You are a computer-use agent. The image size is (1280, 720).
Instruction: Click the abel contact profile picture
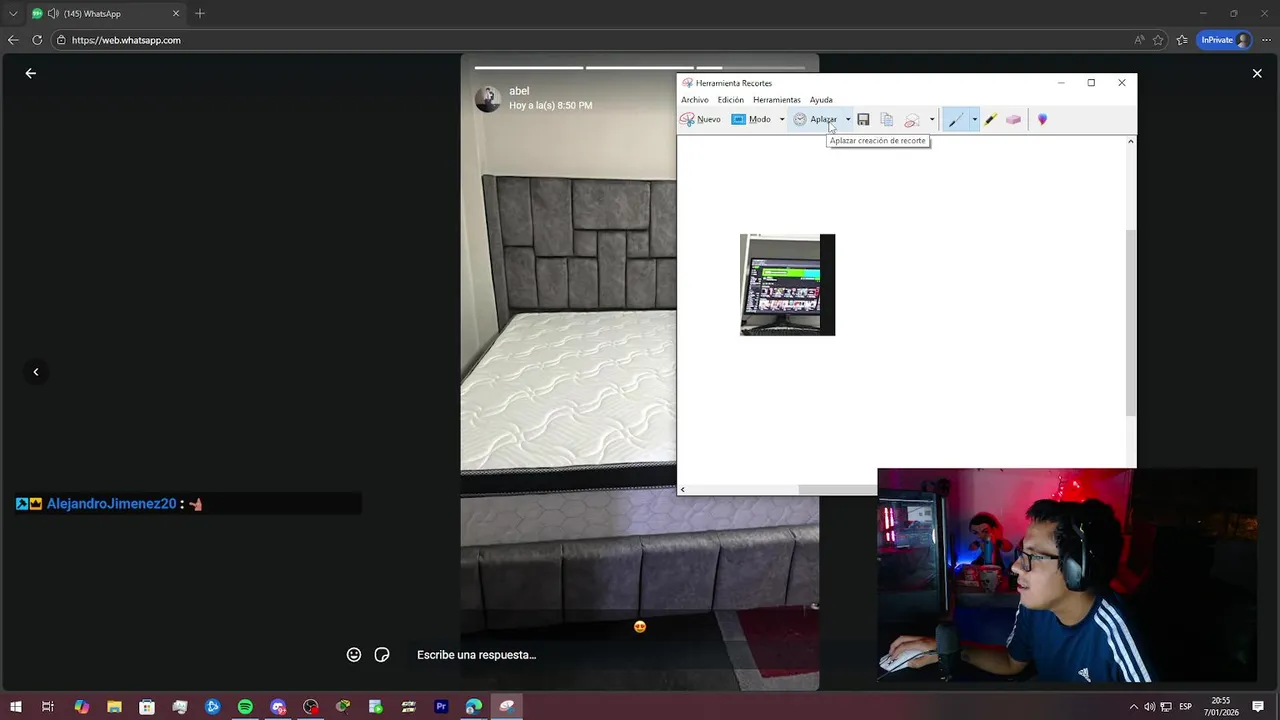[487, 98]
